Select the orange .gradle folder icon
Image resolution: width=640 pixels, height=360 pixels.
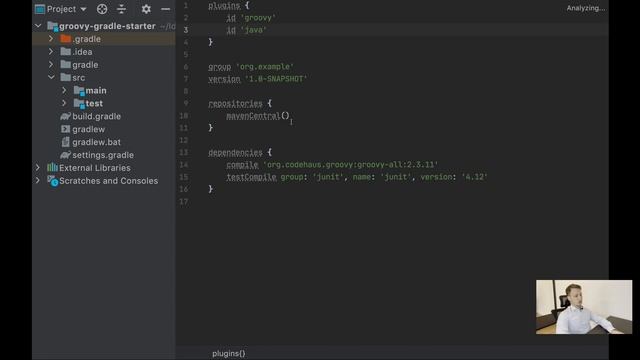65,39
